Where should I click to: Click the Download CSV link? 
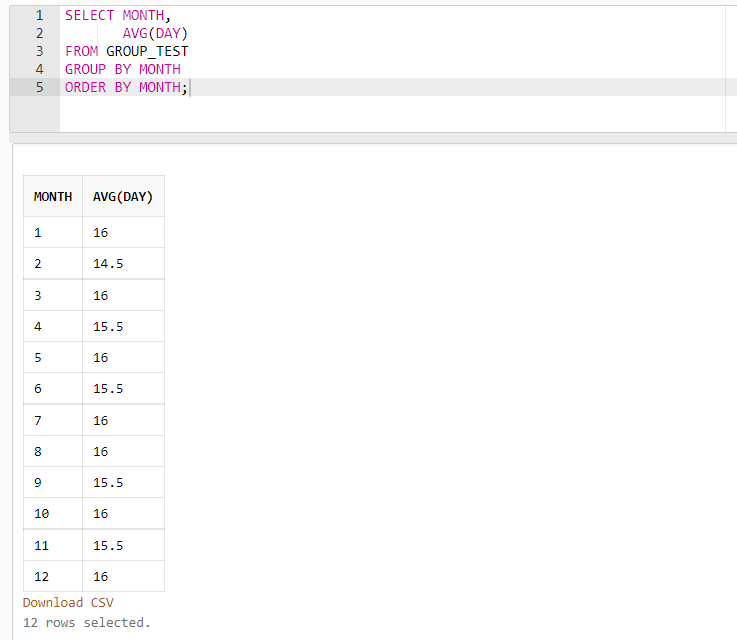click(68, 602)
